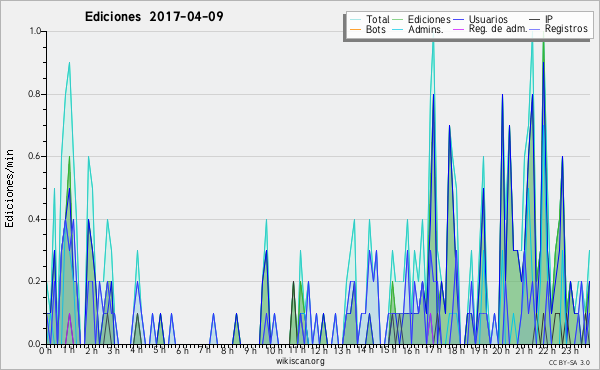This screenshot has width=600, height=370.
Task: Click the Bots legend entry
Action: [368, 29]
